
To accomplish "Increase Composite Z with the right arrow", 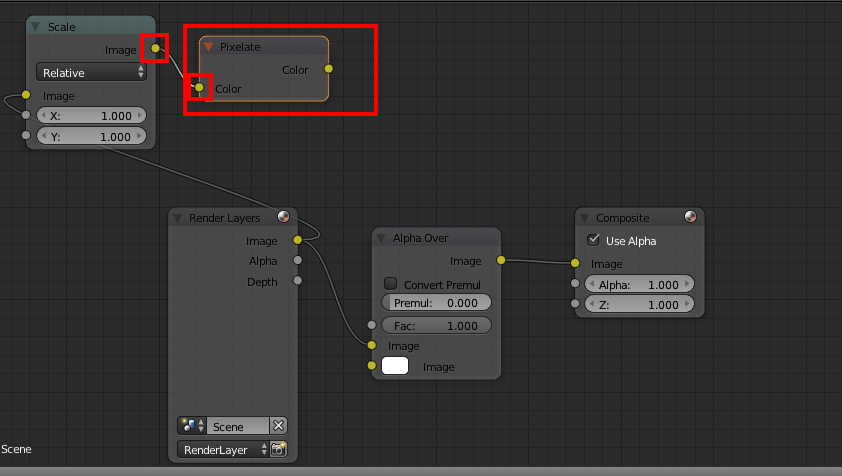I will click(687, 305).
